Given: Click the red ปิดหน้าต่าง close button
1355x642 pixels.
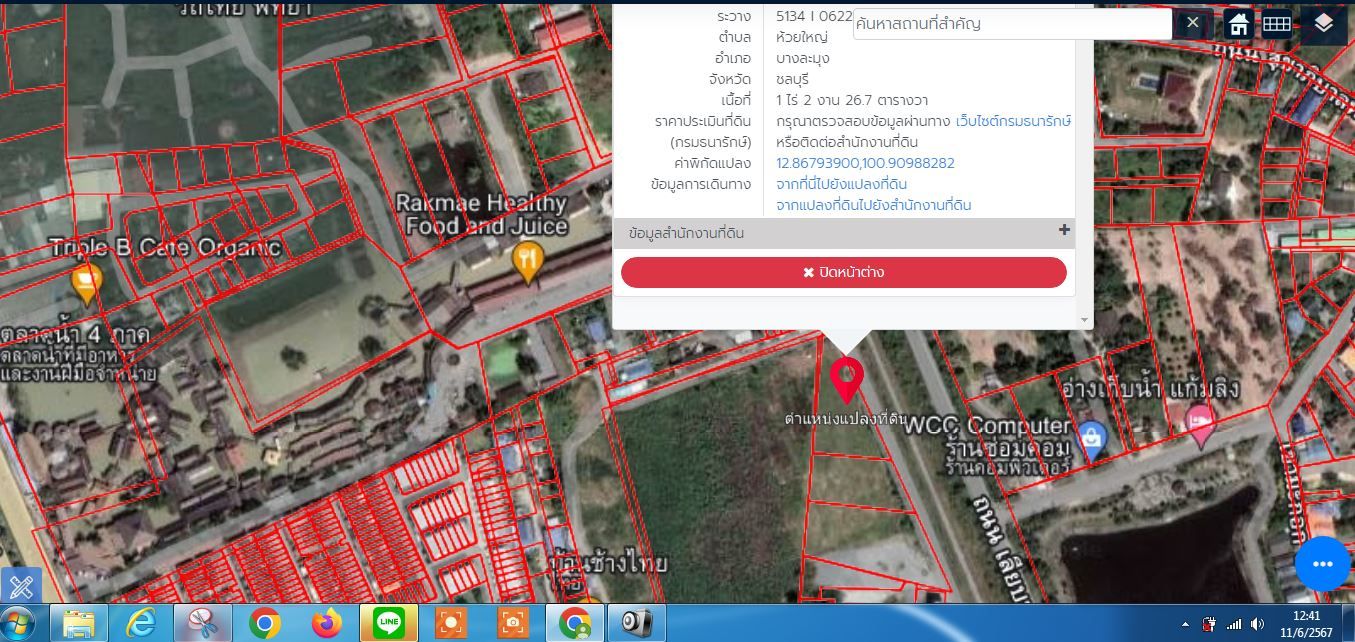Looking at the screenshot, I should click(844, 272).
